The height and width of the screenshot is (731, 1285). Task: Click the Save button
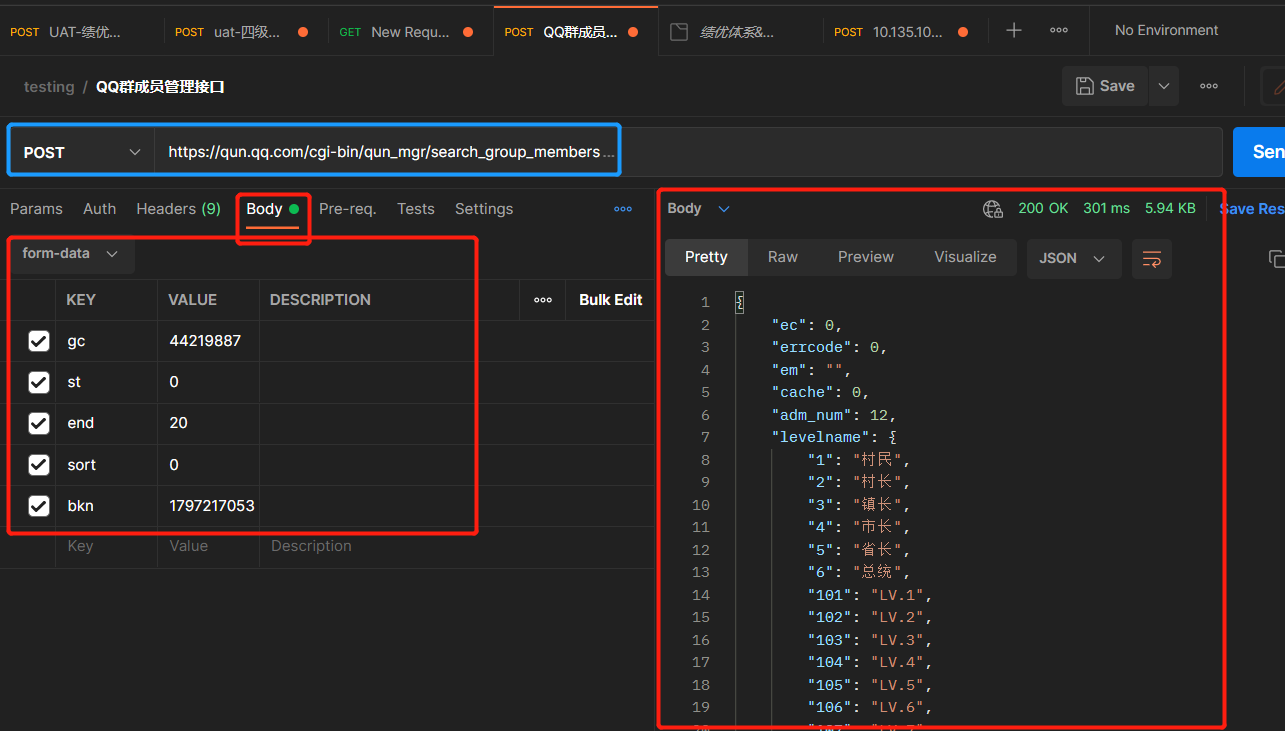pyautogui.click(x=1106, y=86)
